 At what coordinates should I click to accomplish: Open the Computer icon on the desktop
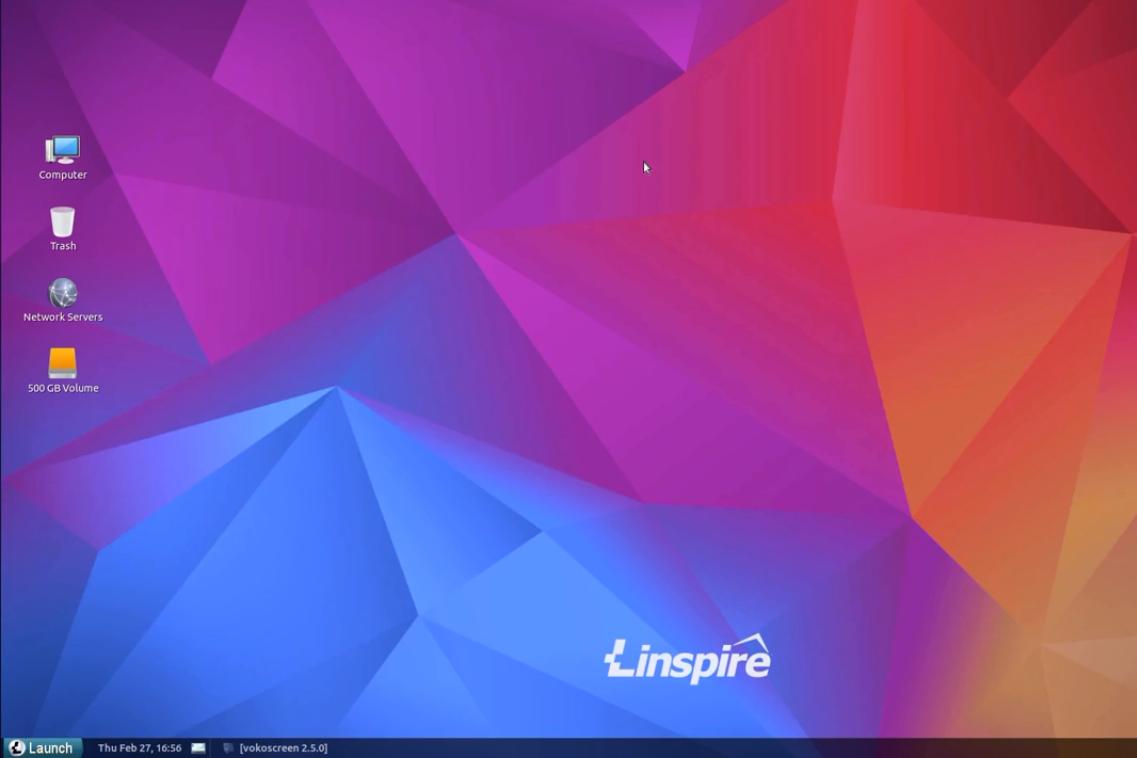click(62, 151)
